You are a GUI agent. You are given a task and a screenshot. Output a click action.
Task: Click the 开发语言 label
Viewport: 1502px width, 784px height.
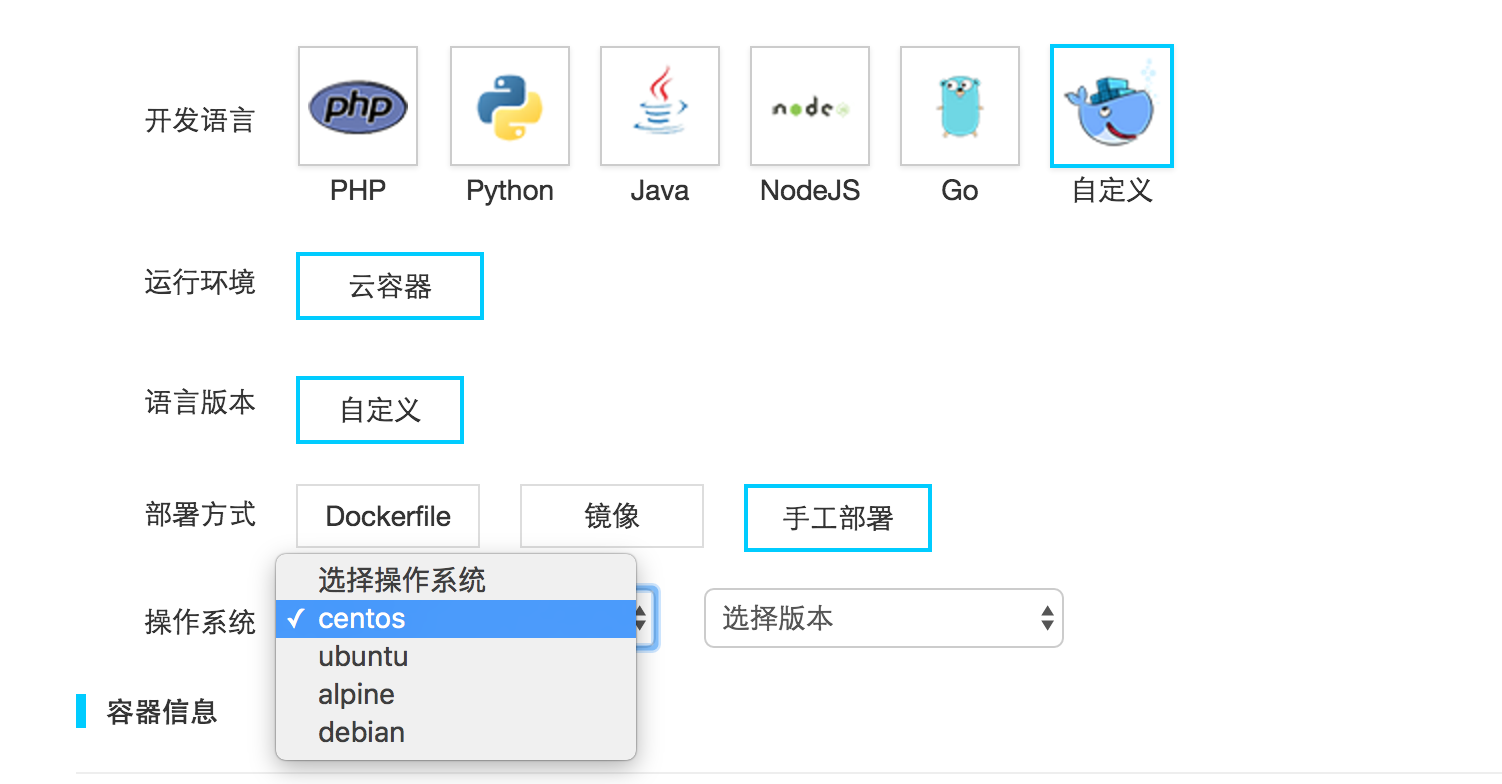(x=200, y=121)
